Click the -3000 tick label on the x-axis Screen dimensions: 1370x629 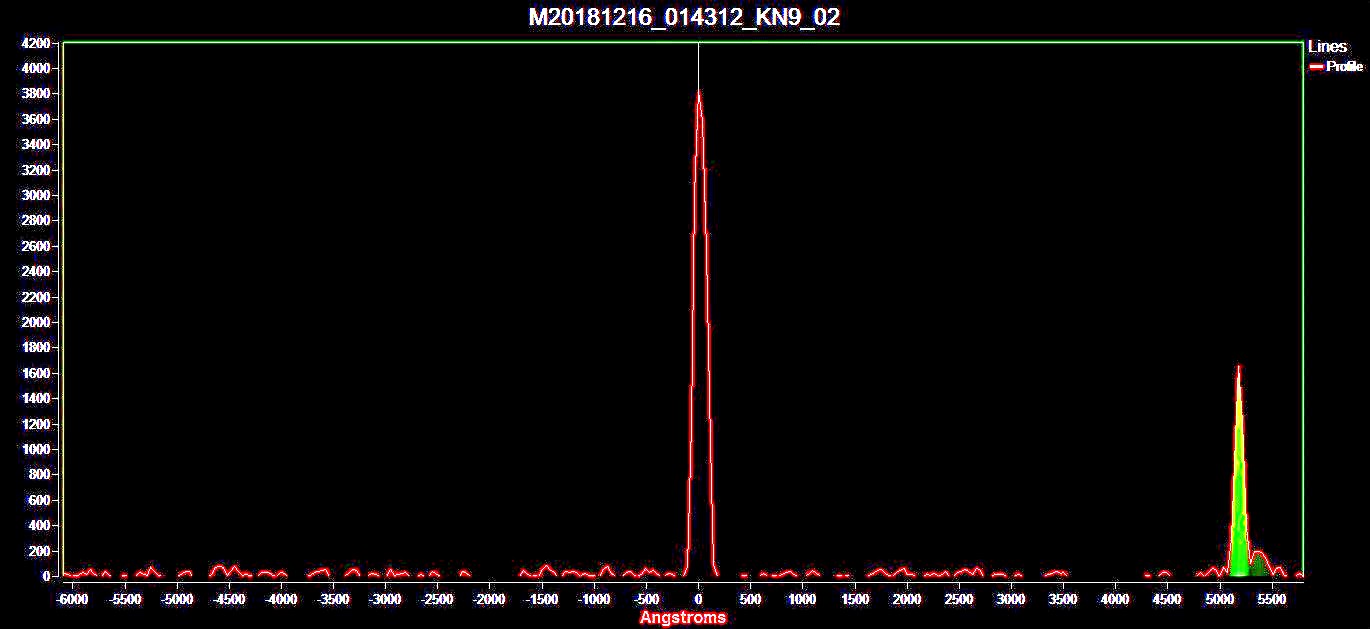(x=385, y=600)
